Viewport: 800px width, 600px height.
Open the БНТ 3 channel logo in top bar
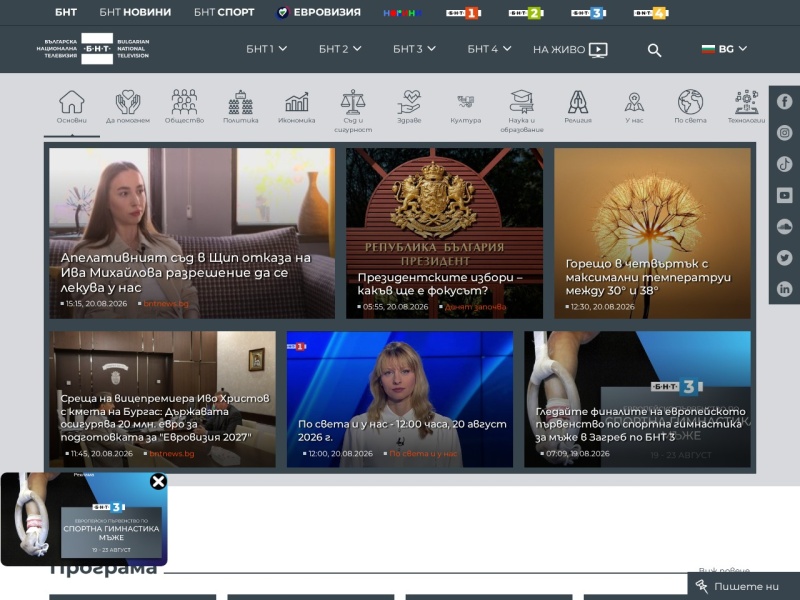[x=588, y=13]
